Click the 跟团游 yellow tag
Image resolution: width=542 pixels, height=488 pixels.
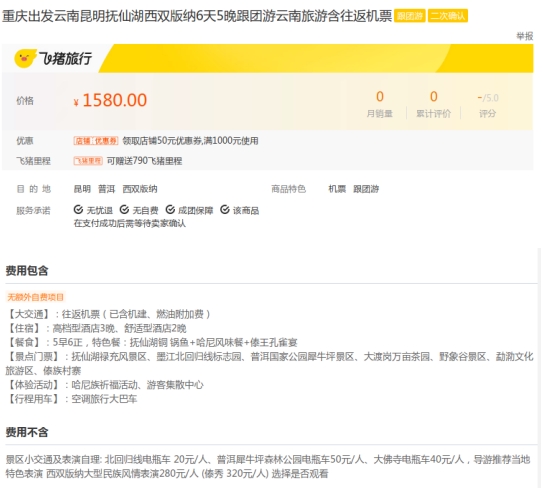[x=410, y=16]
